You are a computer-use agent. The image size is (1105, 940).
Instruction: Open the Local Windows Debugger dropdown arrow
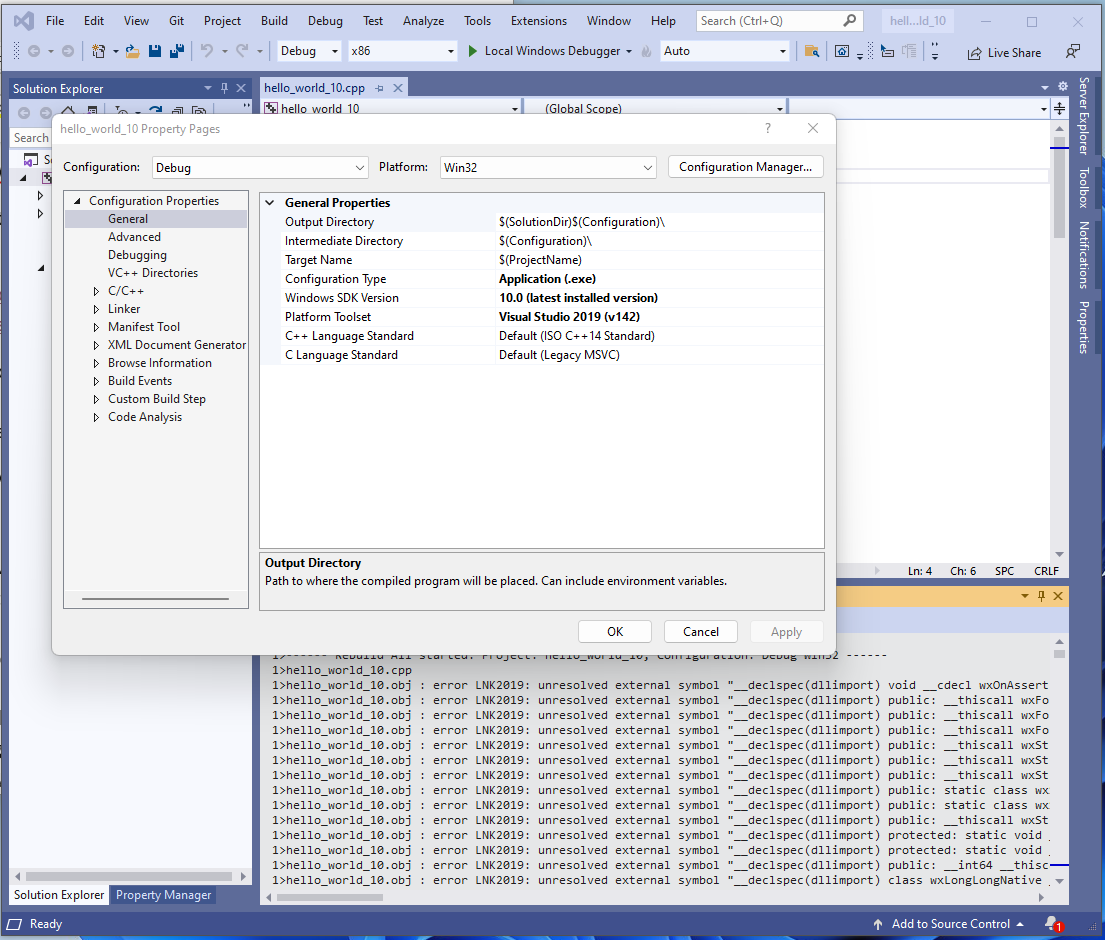629,51
